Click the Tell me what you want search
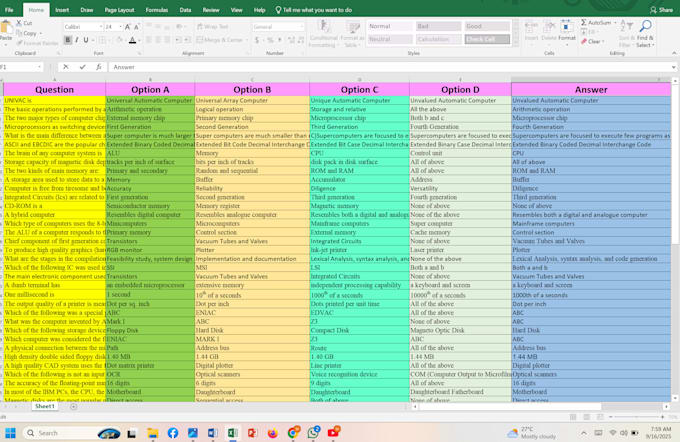The height and width of the screenshot is (442, 680). click(x=314, y=10)
